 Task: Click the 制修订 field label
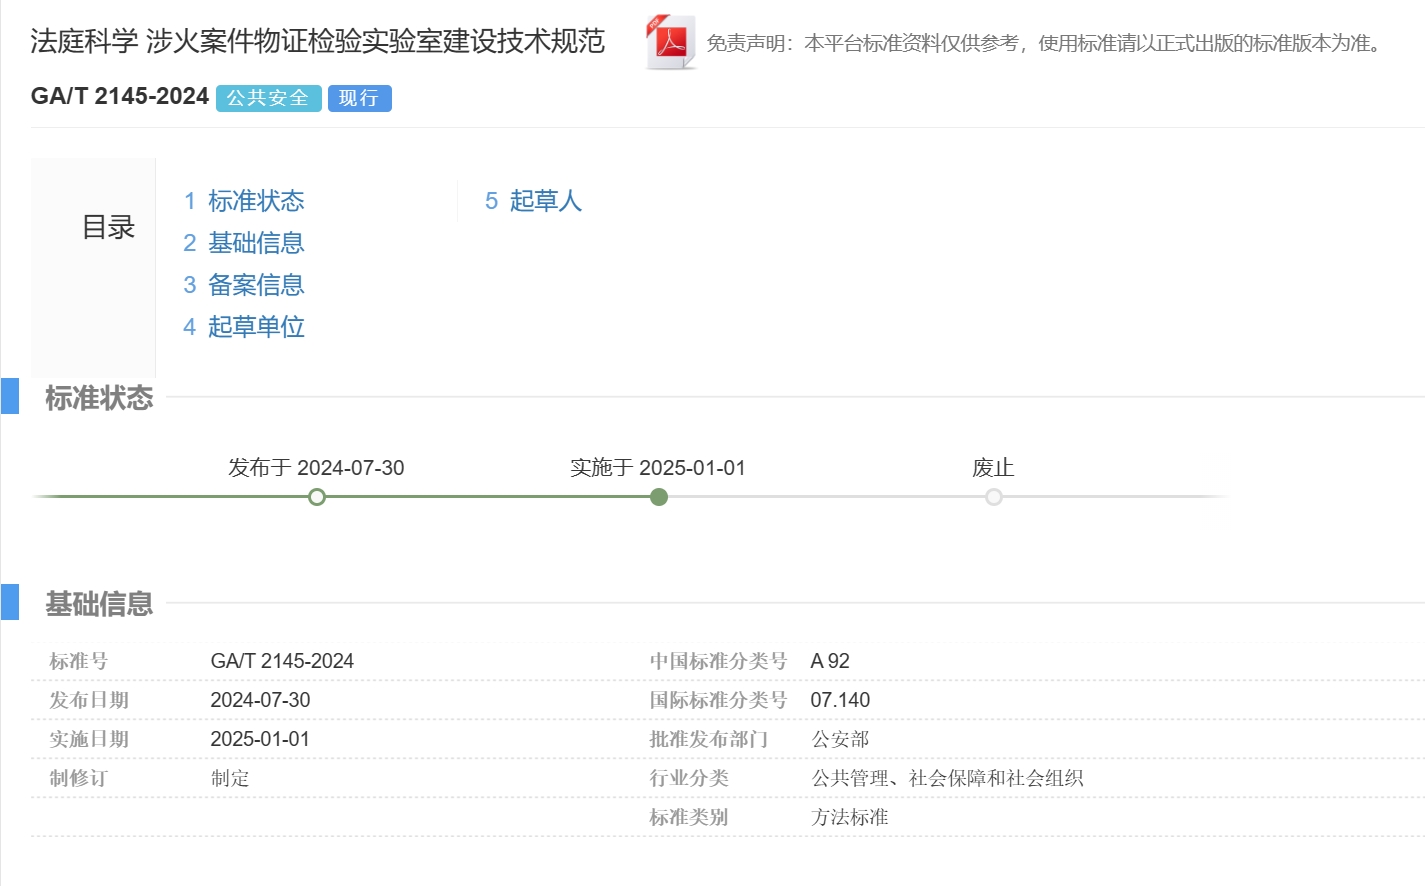(x=79, y=778)
